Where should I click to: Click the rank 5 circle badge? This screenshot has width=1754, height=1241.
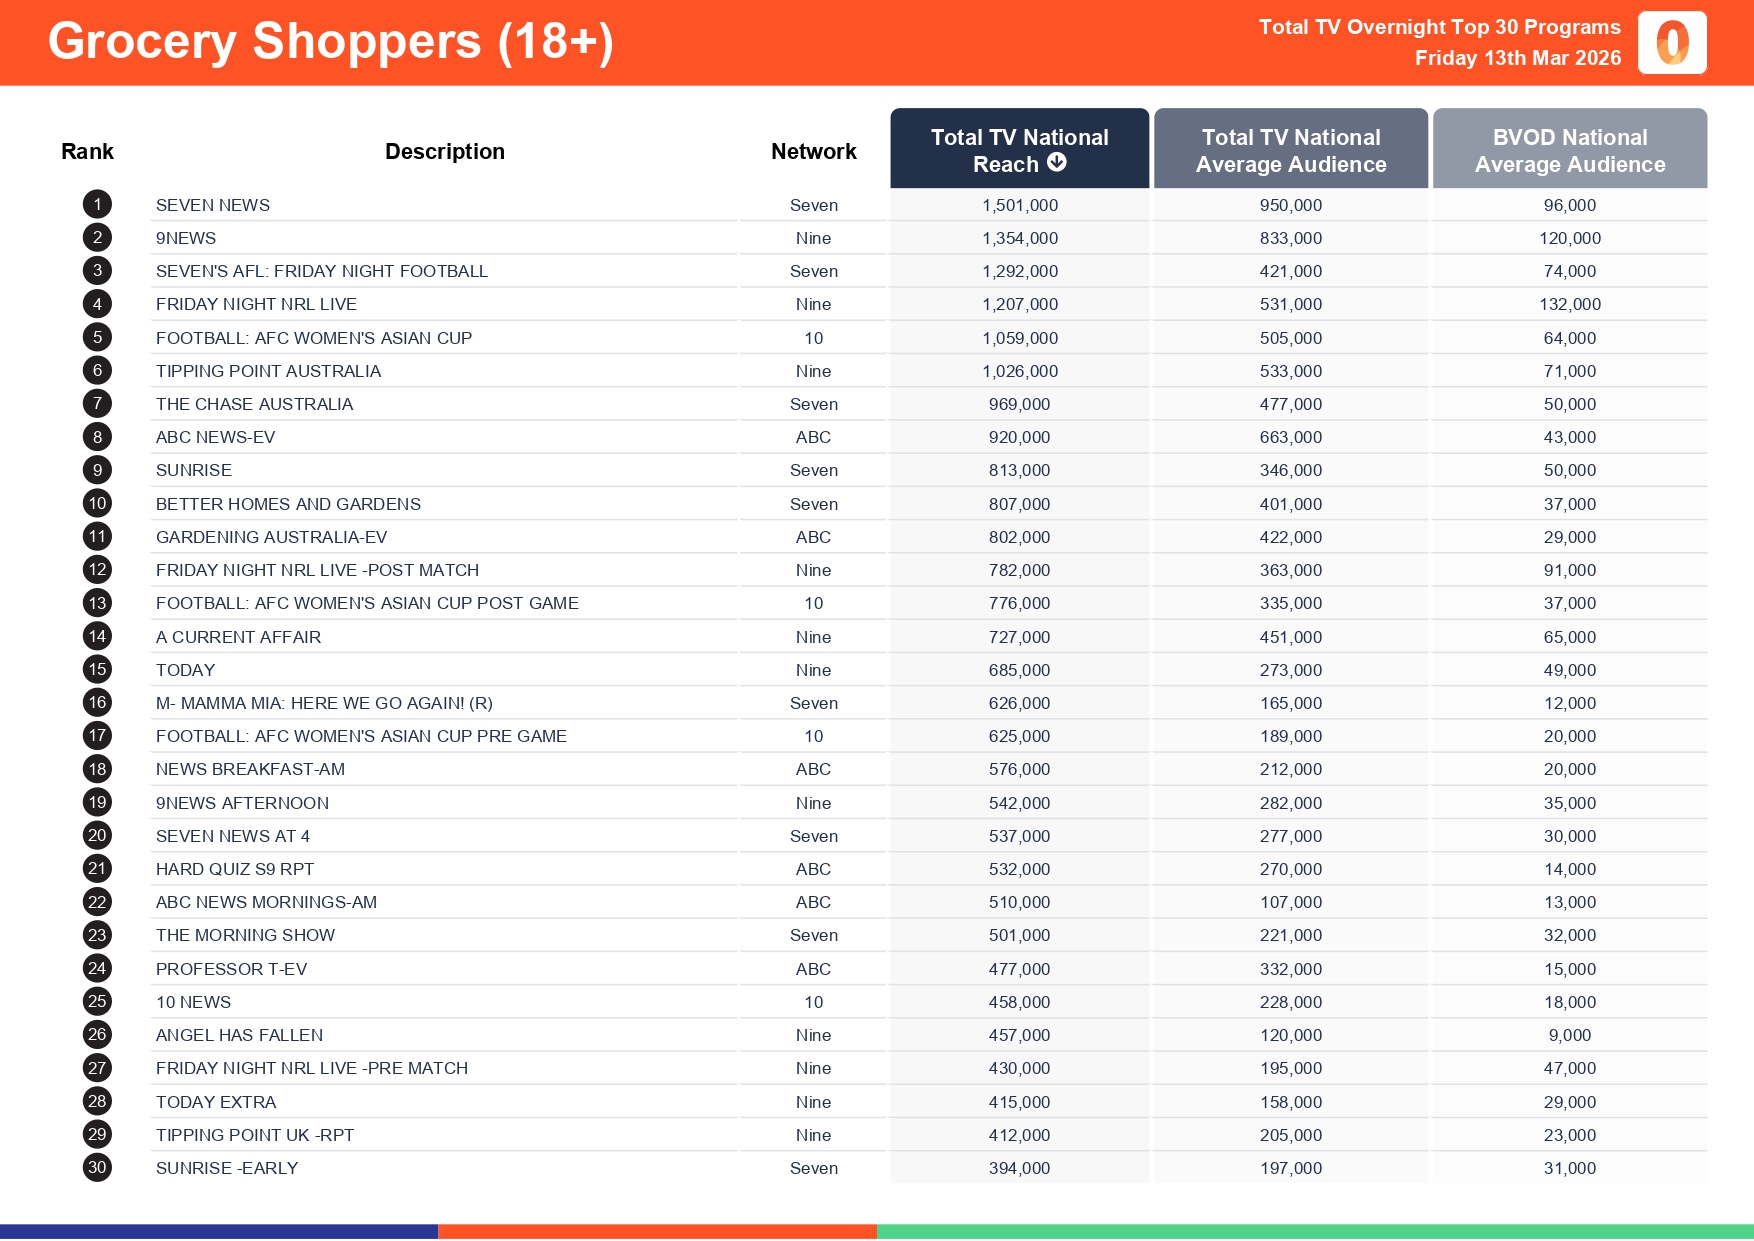click(x=97, y=338)
